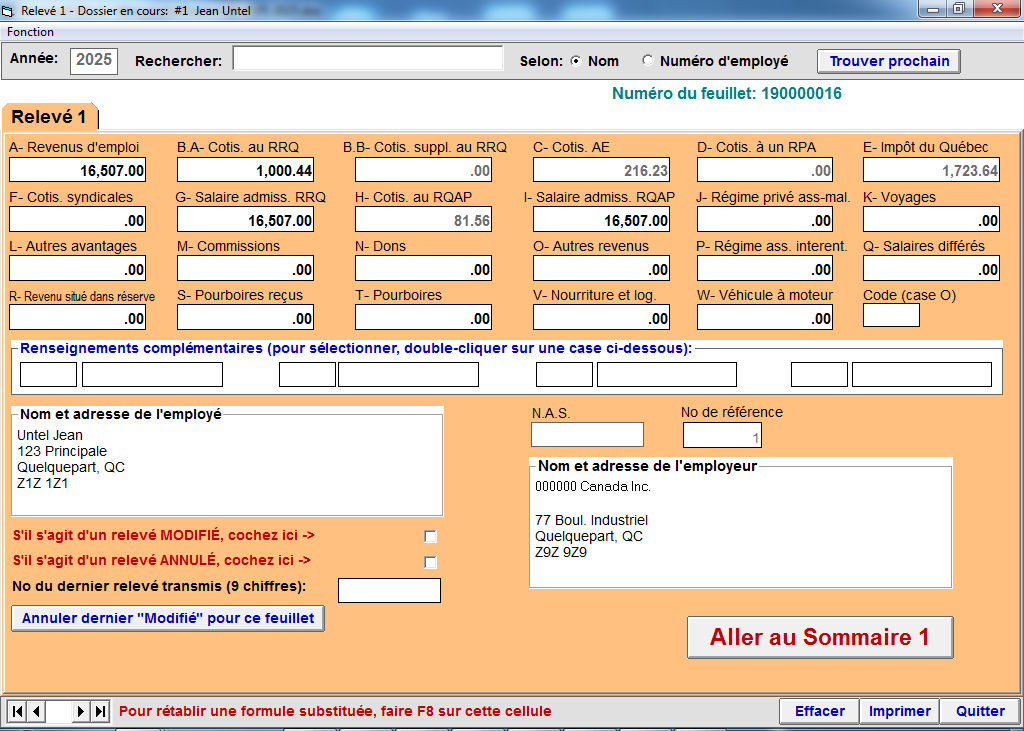
Task: Focus the Rechercher search field
Action: tap(367, 59)
